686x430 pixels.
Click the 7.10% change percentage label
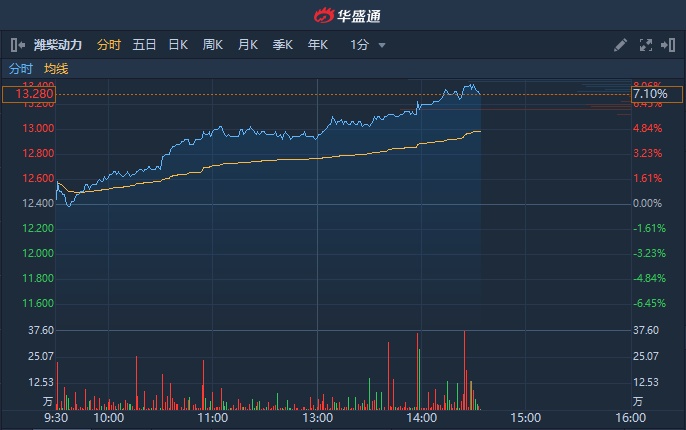(x=650, y=94)
